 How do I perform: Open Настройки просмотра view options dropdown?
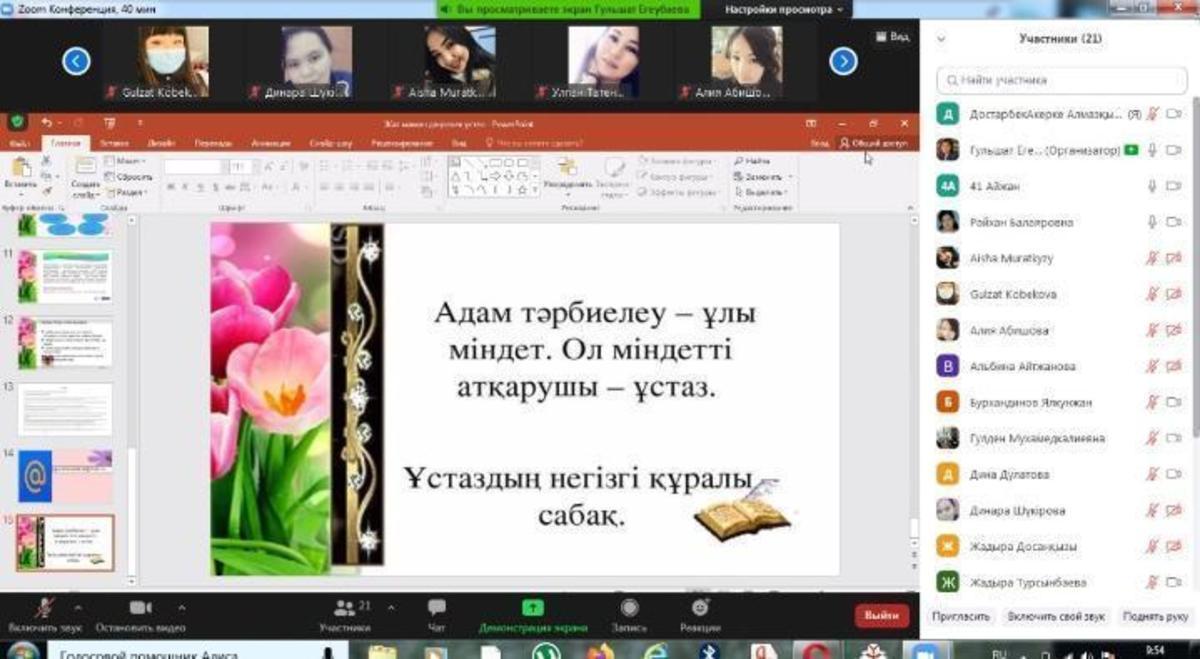[x=784, y=9]
